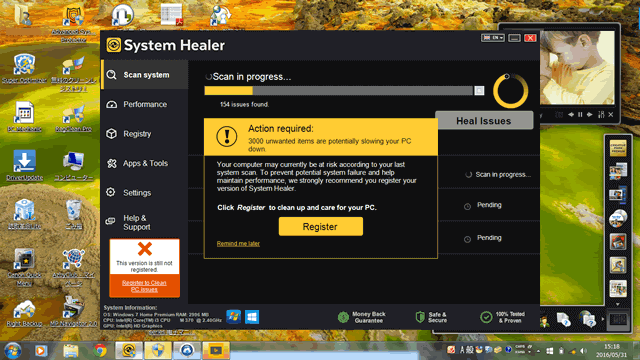Click the taskbar clock showing 15:18
The width and height of the screenshot is (640, 360).
pos(611,351)
